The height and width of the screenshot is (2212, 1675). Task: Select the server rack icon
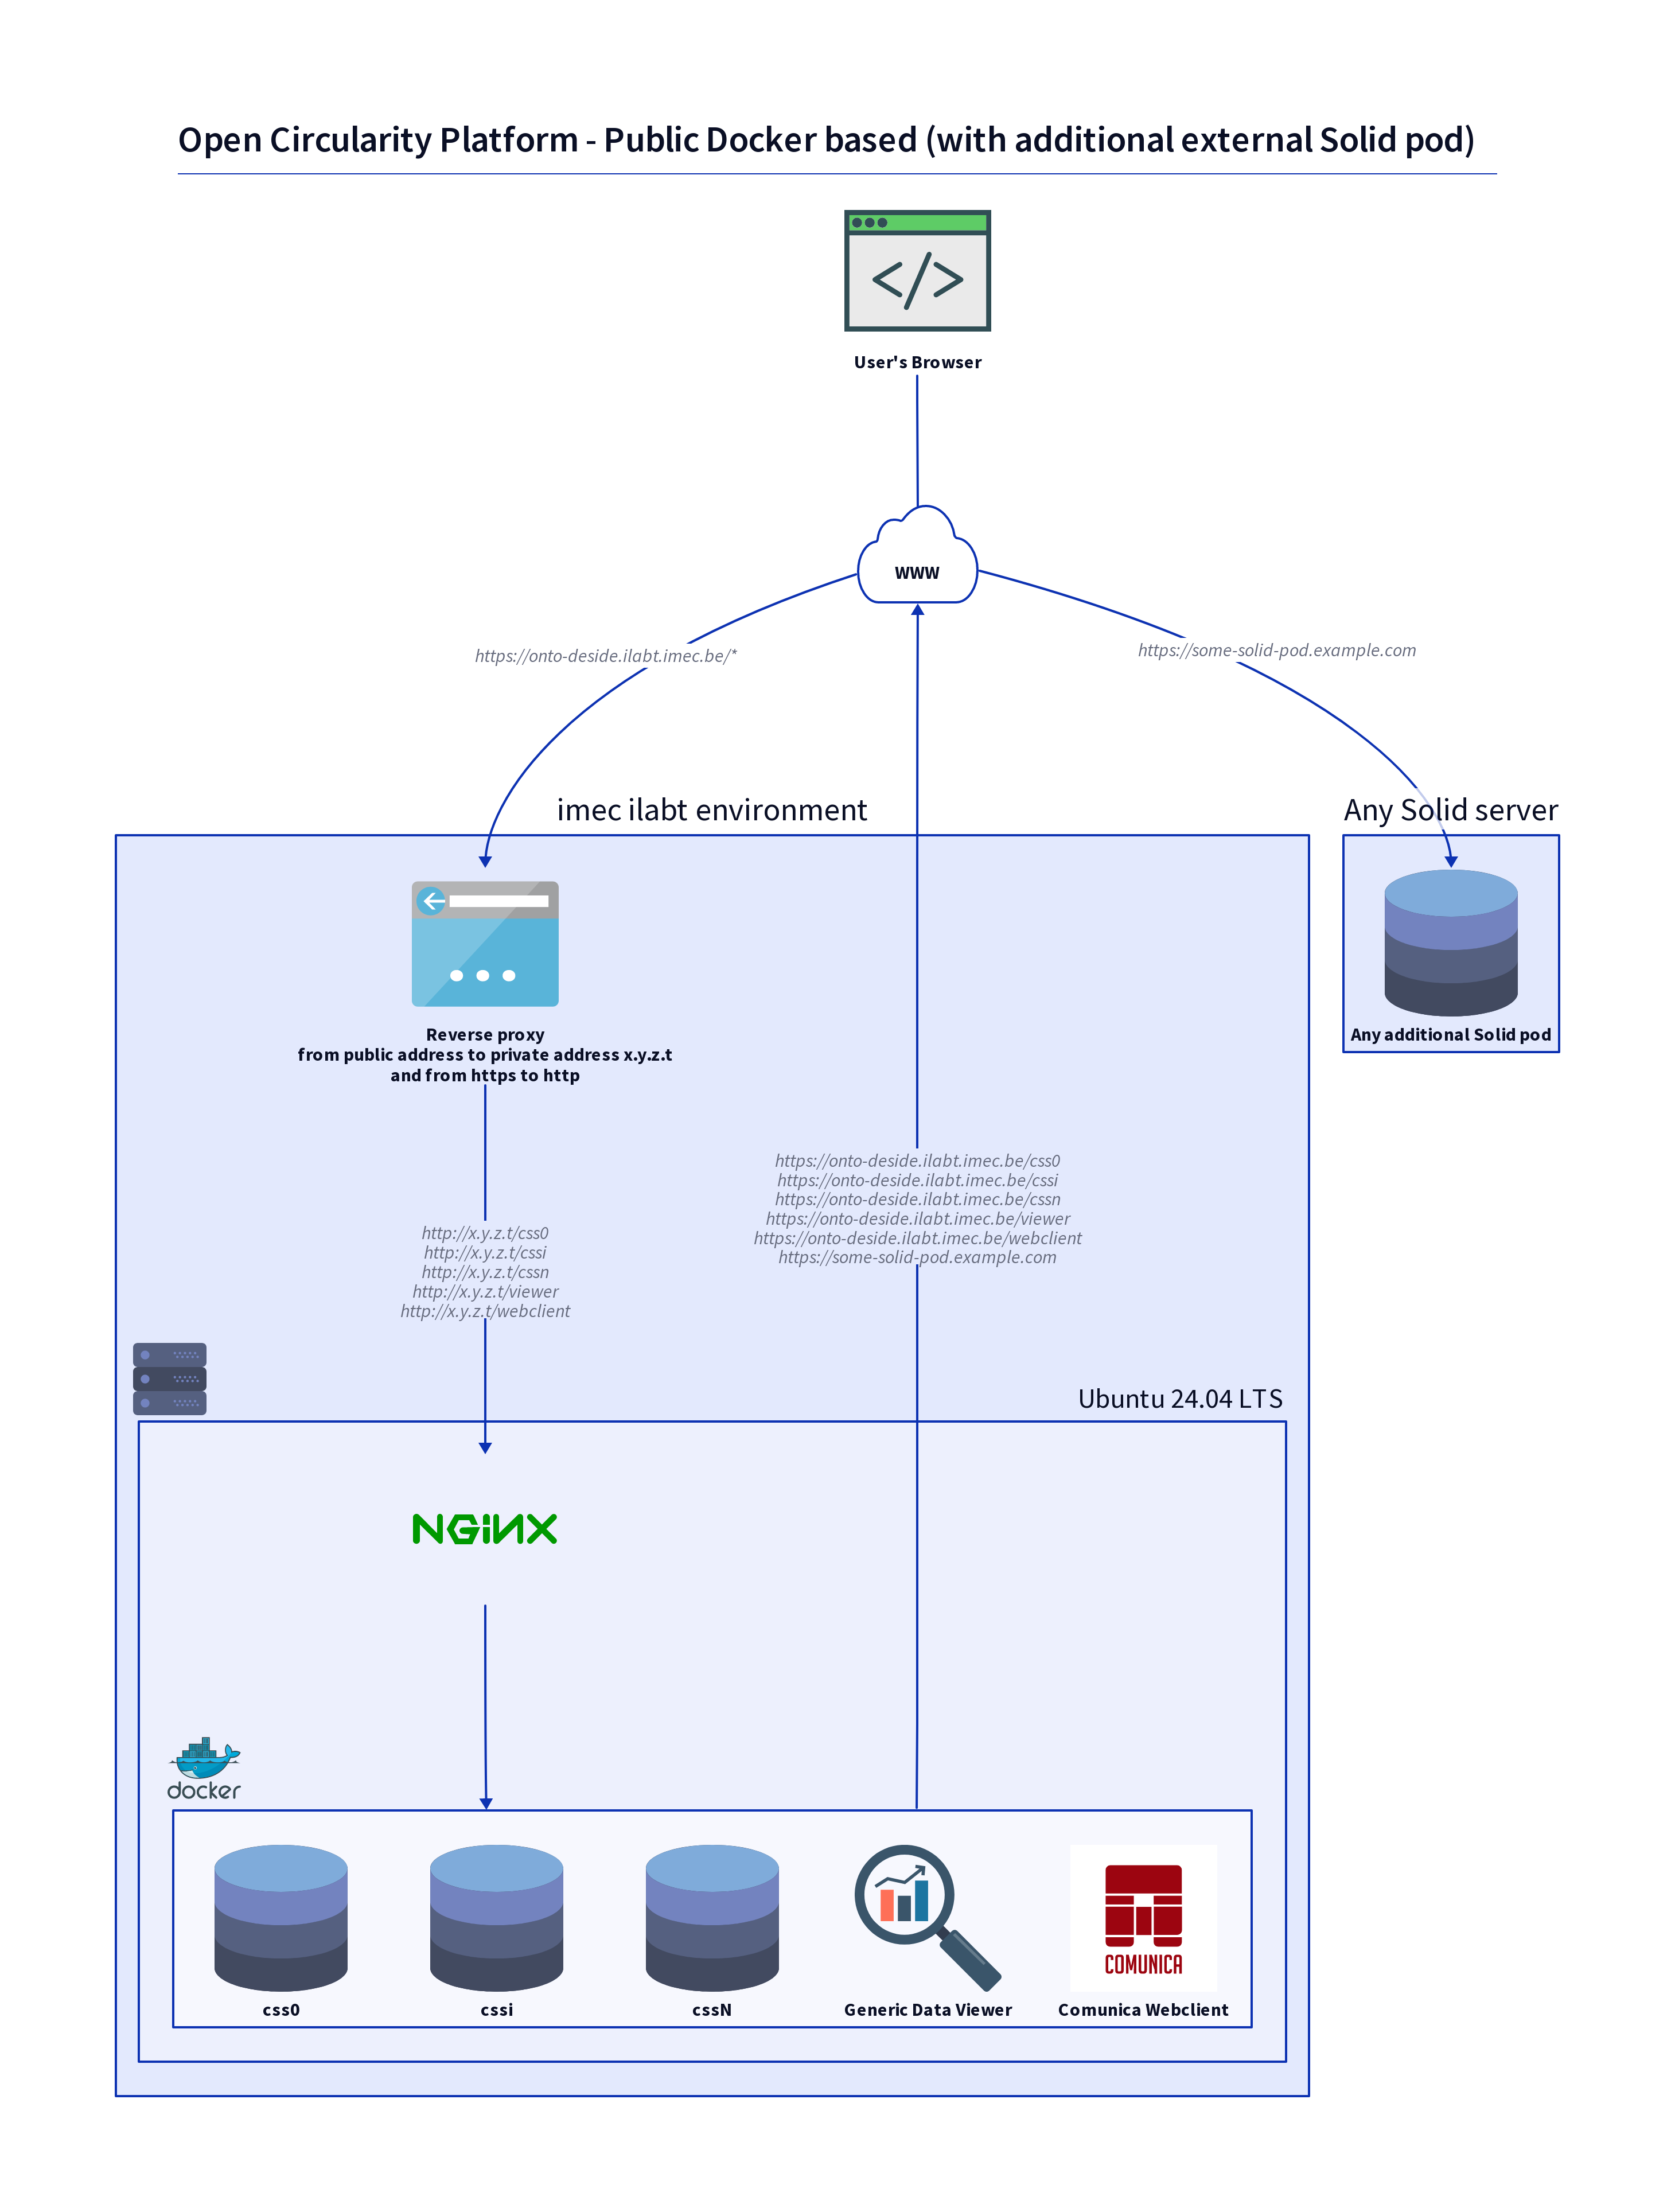tap(169, 1378)
